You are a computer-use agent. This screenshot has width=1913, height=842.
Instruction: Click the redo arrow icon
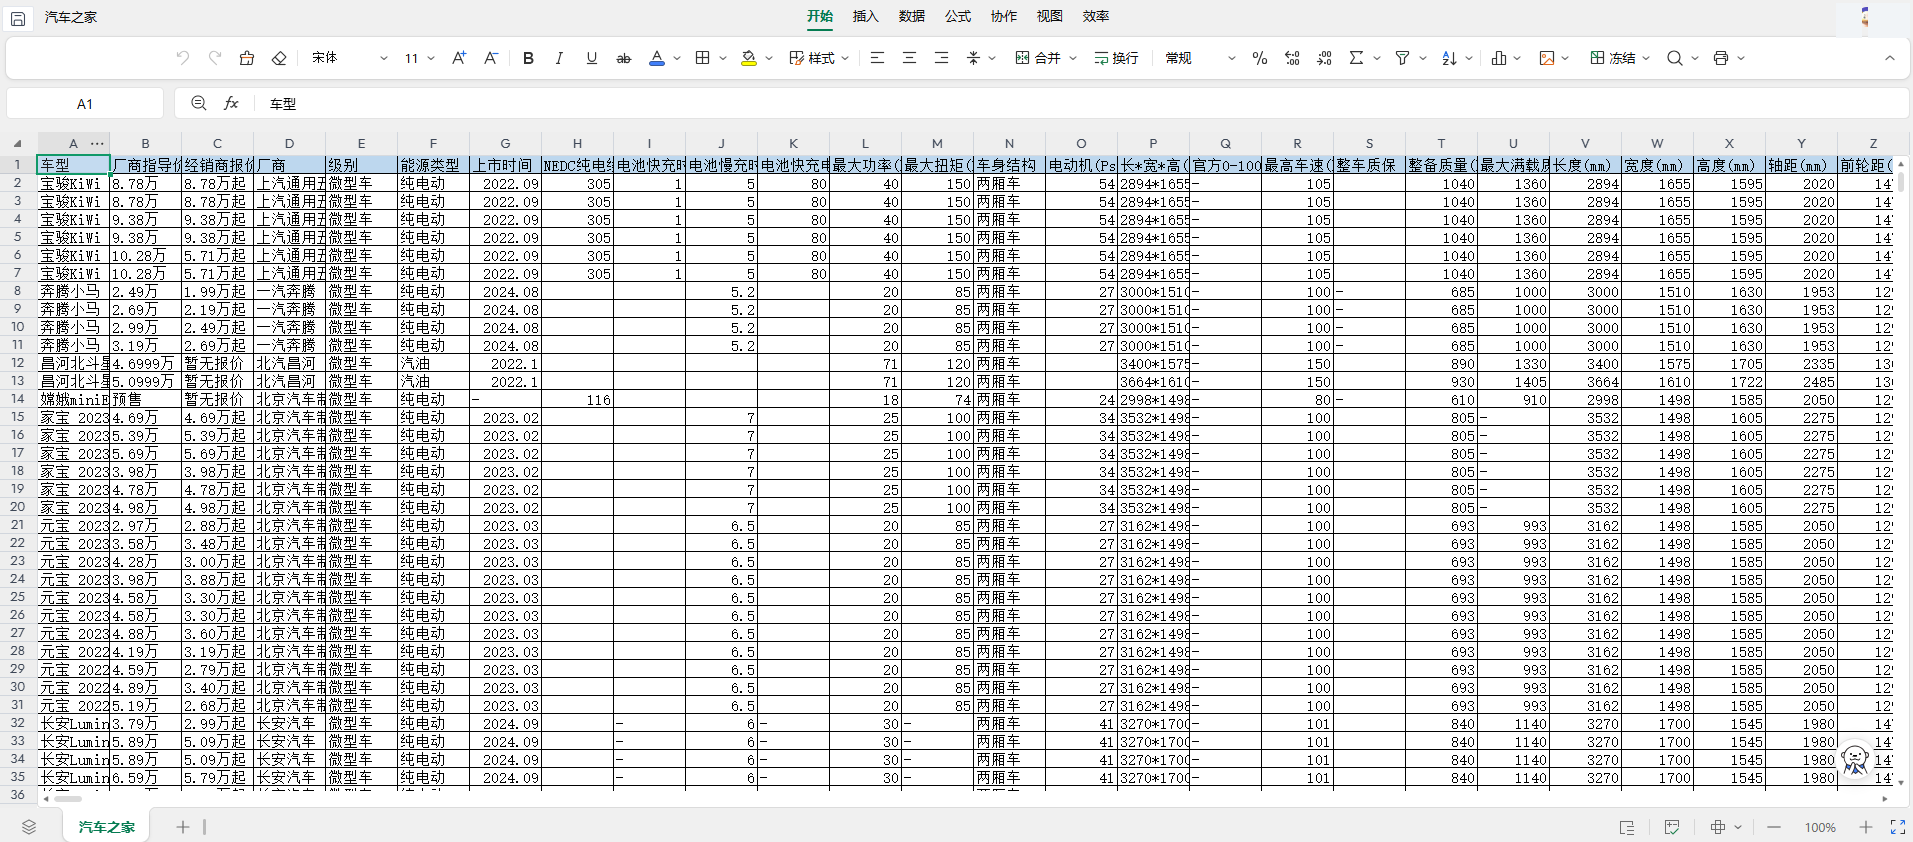click(x=214, y=58)
